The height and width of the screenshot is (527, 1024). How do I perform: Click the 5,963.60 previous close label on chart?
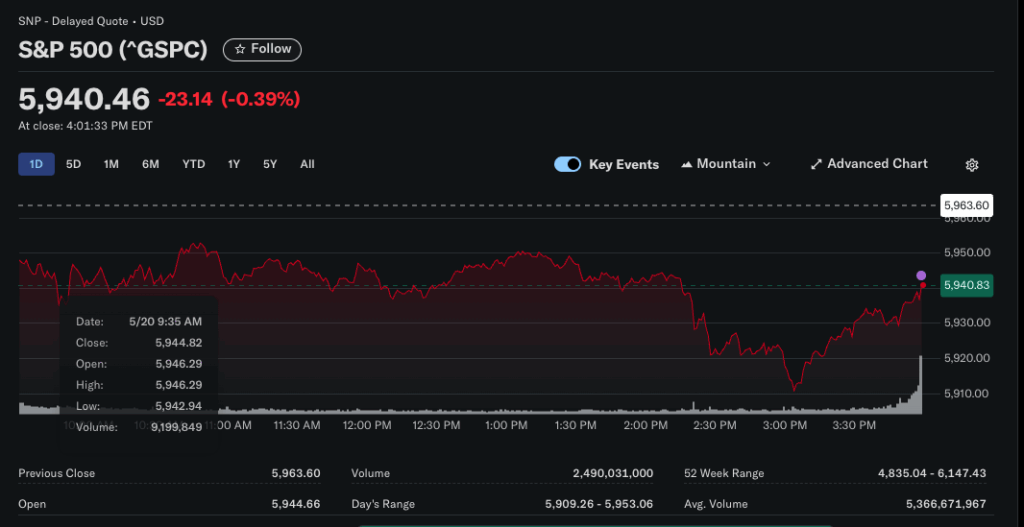966,206
